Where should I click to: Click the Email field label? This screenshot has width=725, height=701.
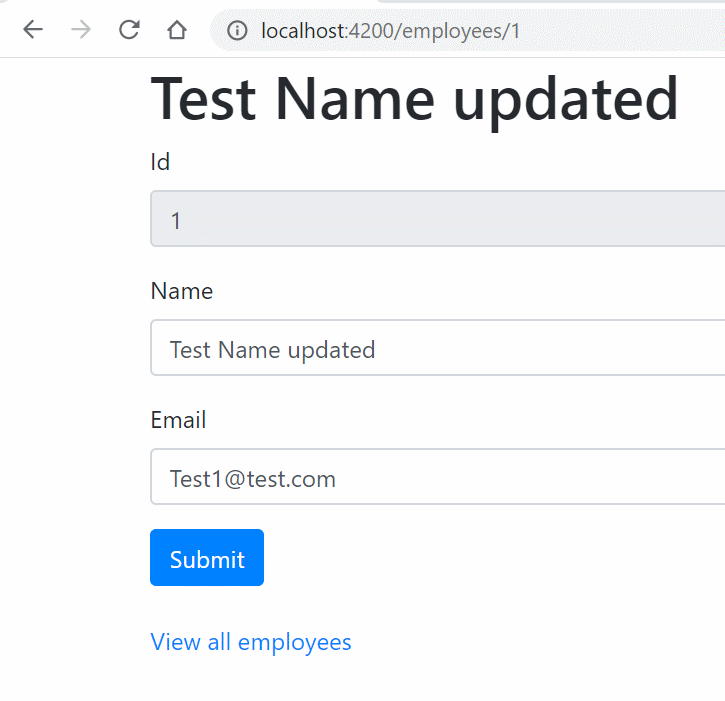(x=178, y=420)
